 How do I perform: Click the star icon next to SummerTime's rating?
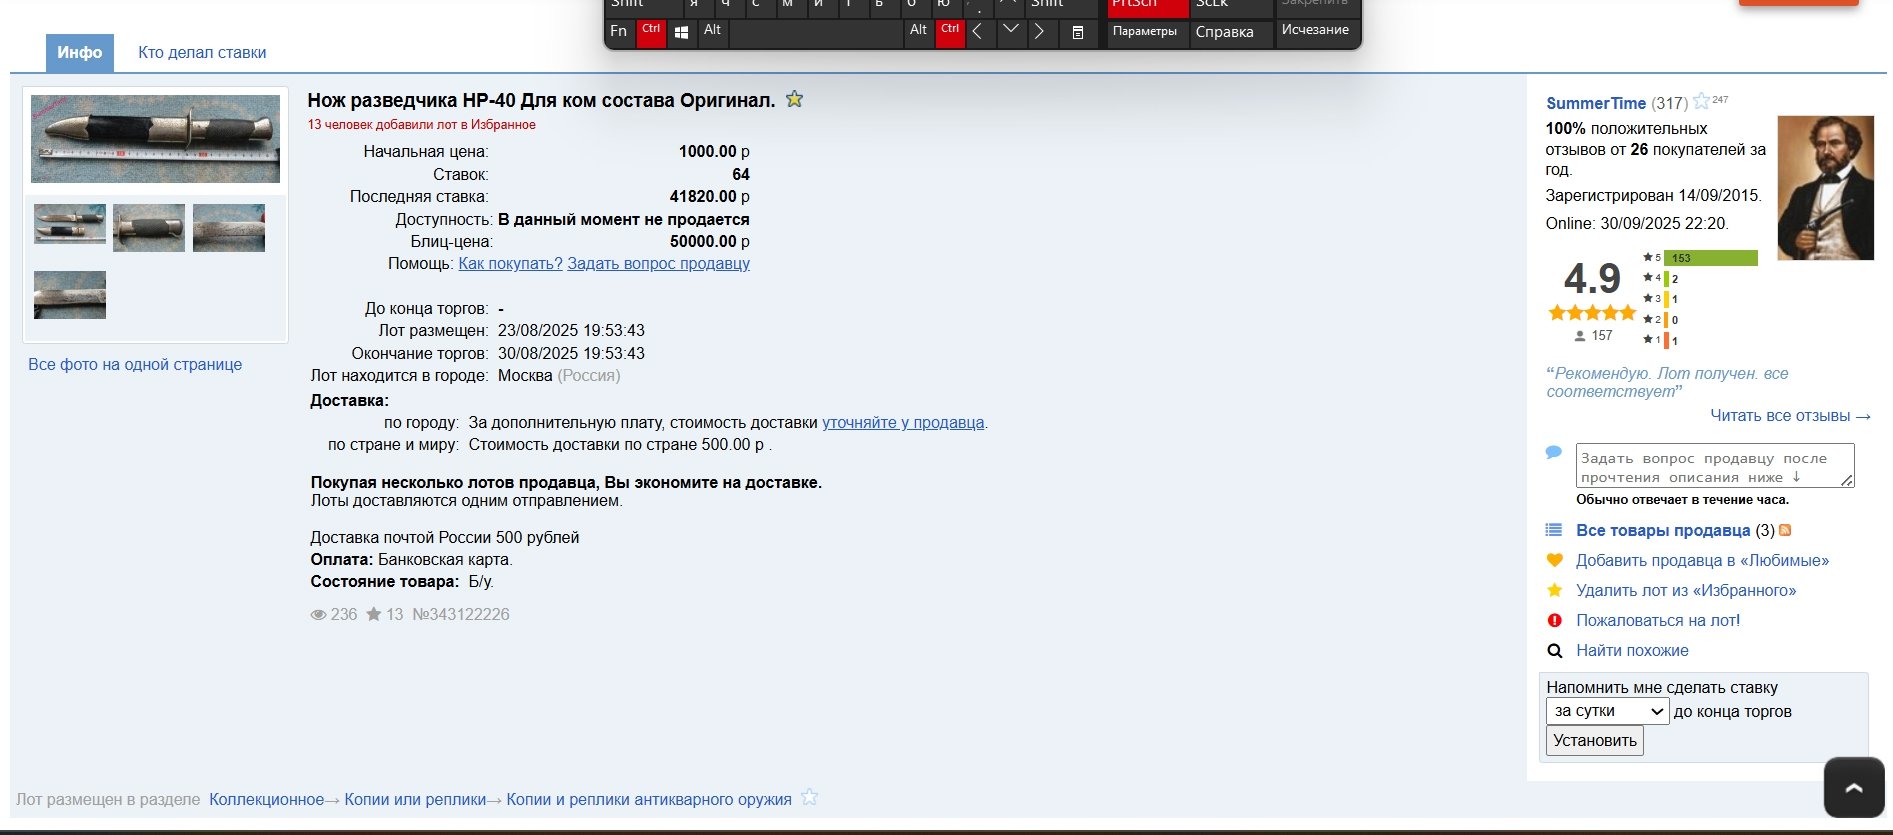pyautogui.click(x=1701, y=101)
